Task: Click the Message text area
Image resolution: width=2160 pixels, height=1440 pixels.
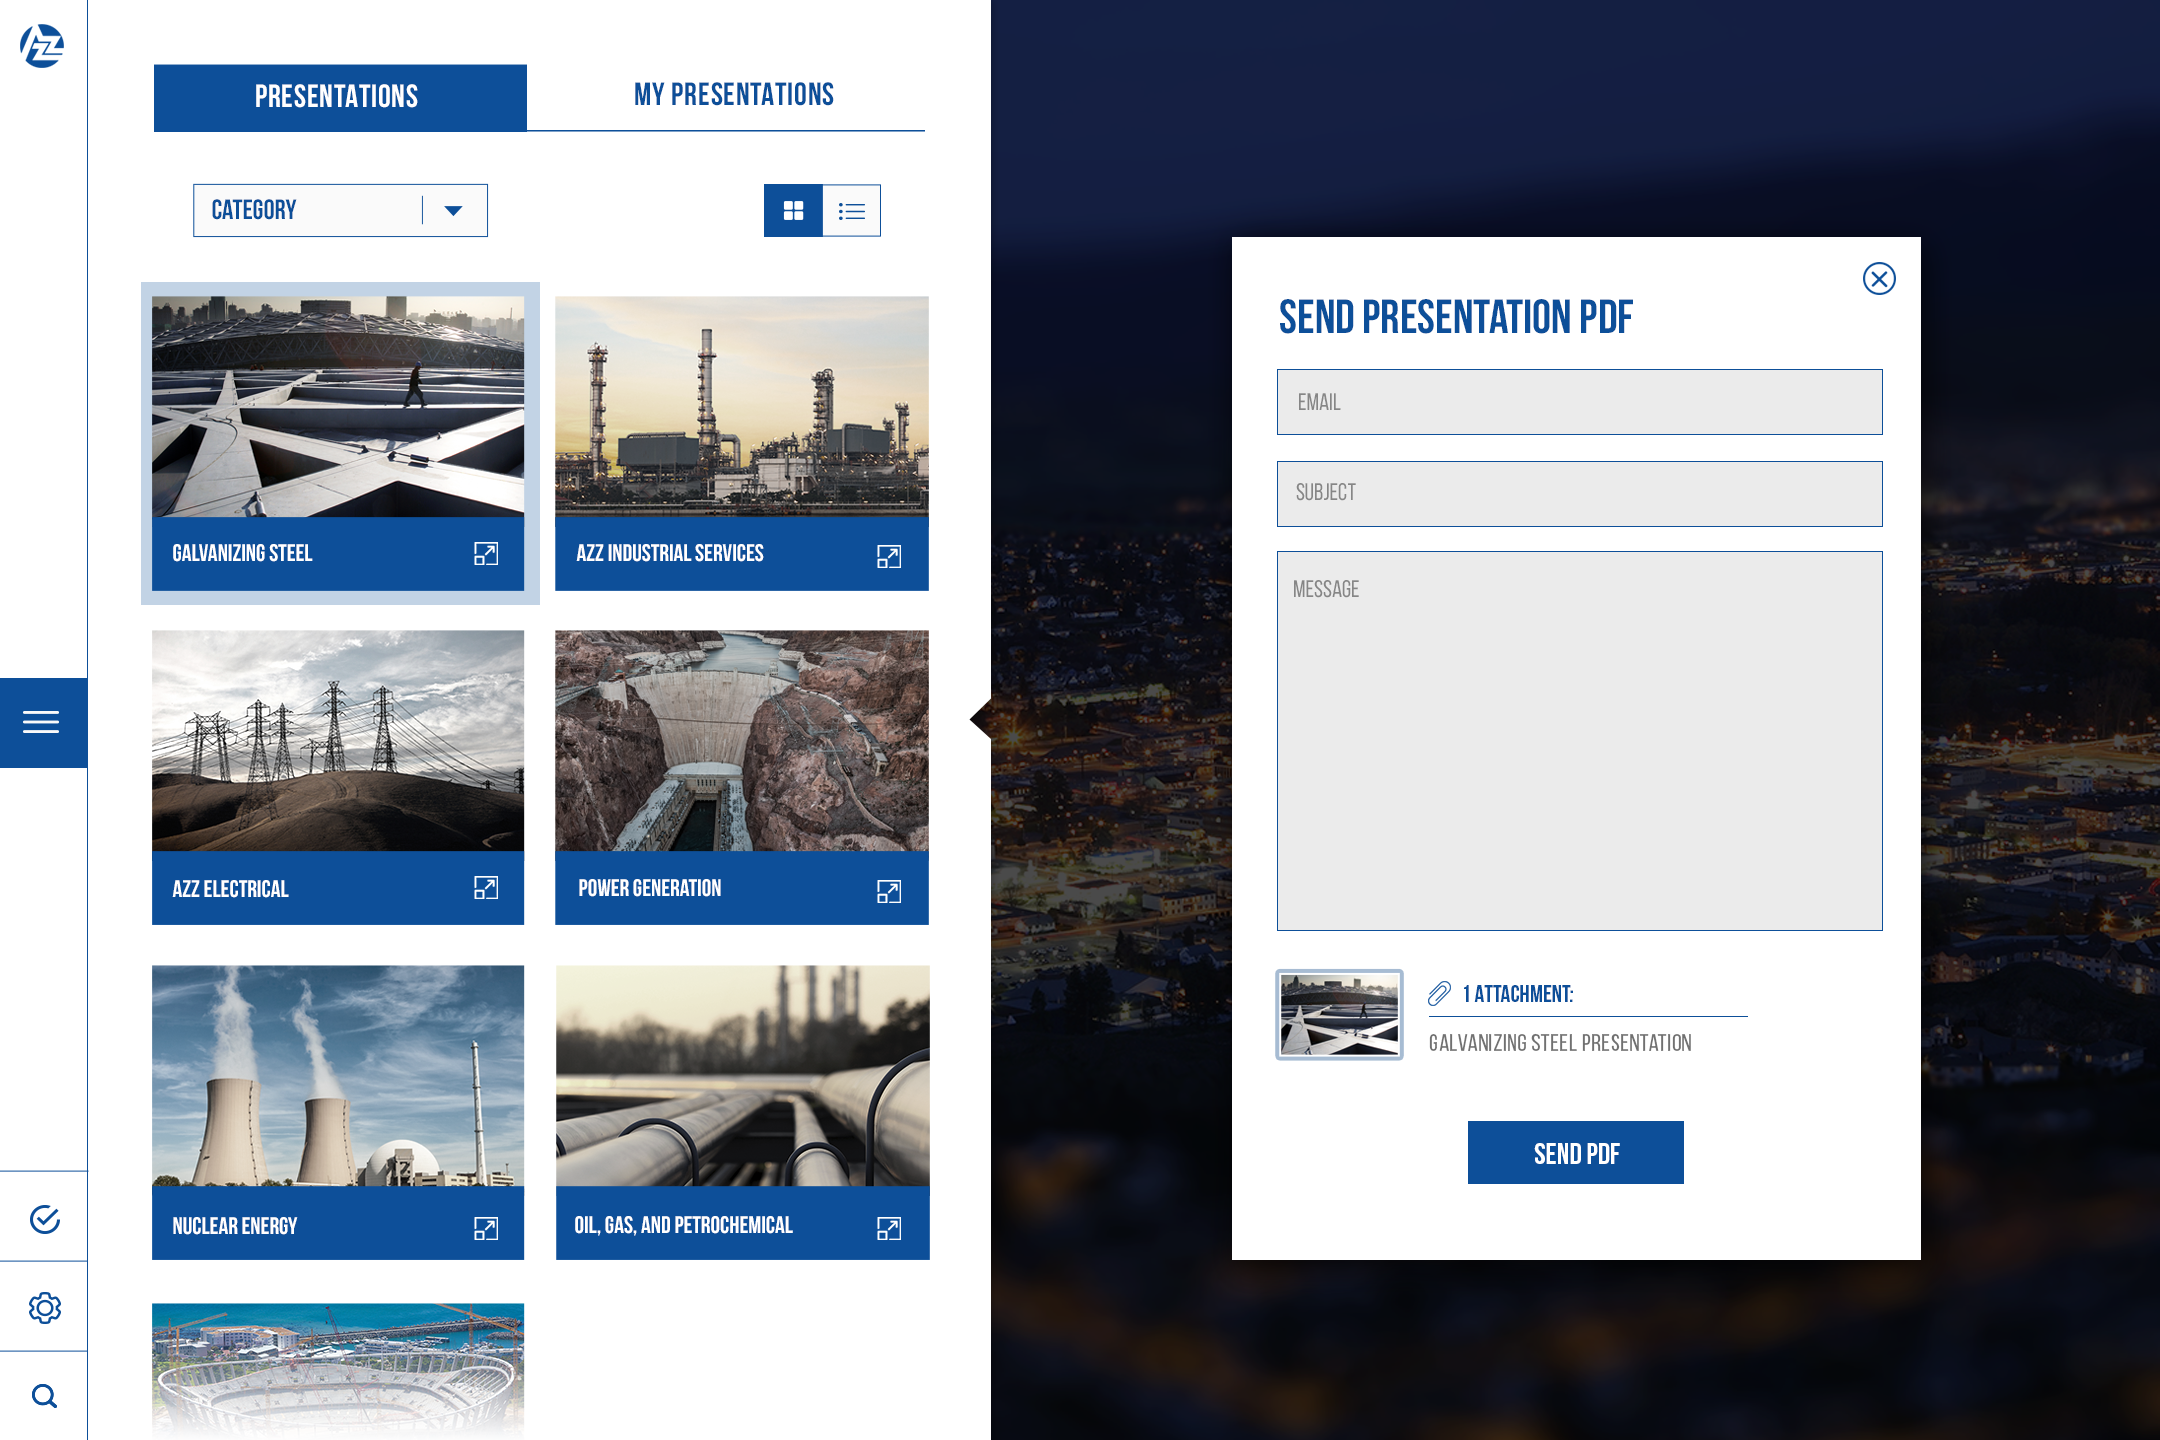Action: click(1579, 740)
